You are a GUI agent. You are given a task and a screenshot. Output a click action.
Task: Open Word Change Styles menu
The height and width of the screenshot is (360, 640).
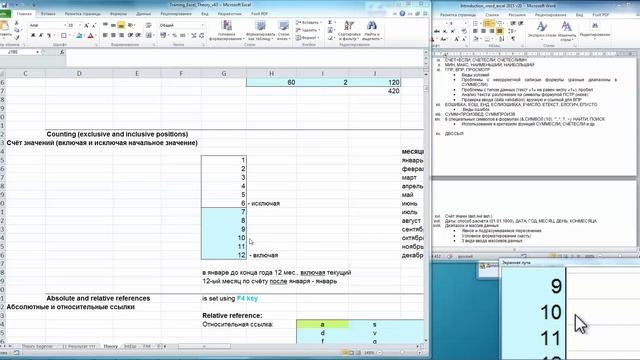pyautogui.click(x=567, y=31)
